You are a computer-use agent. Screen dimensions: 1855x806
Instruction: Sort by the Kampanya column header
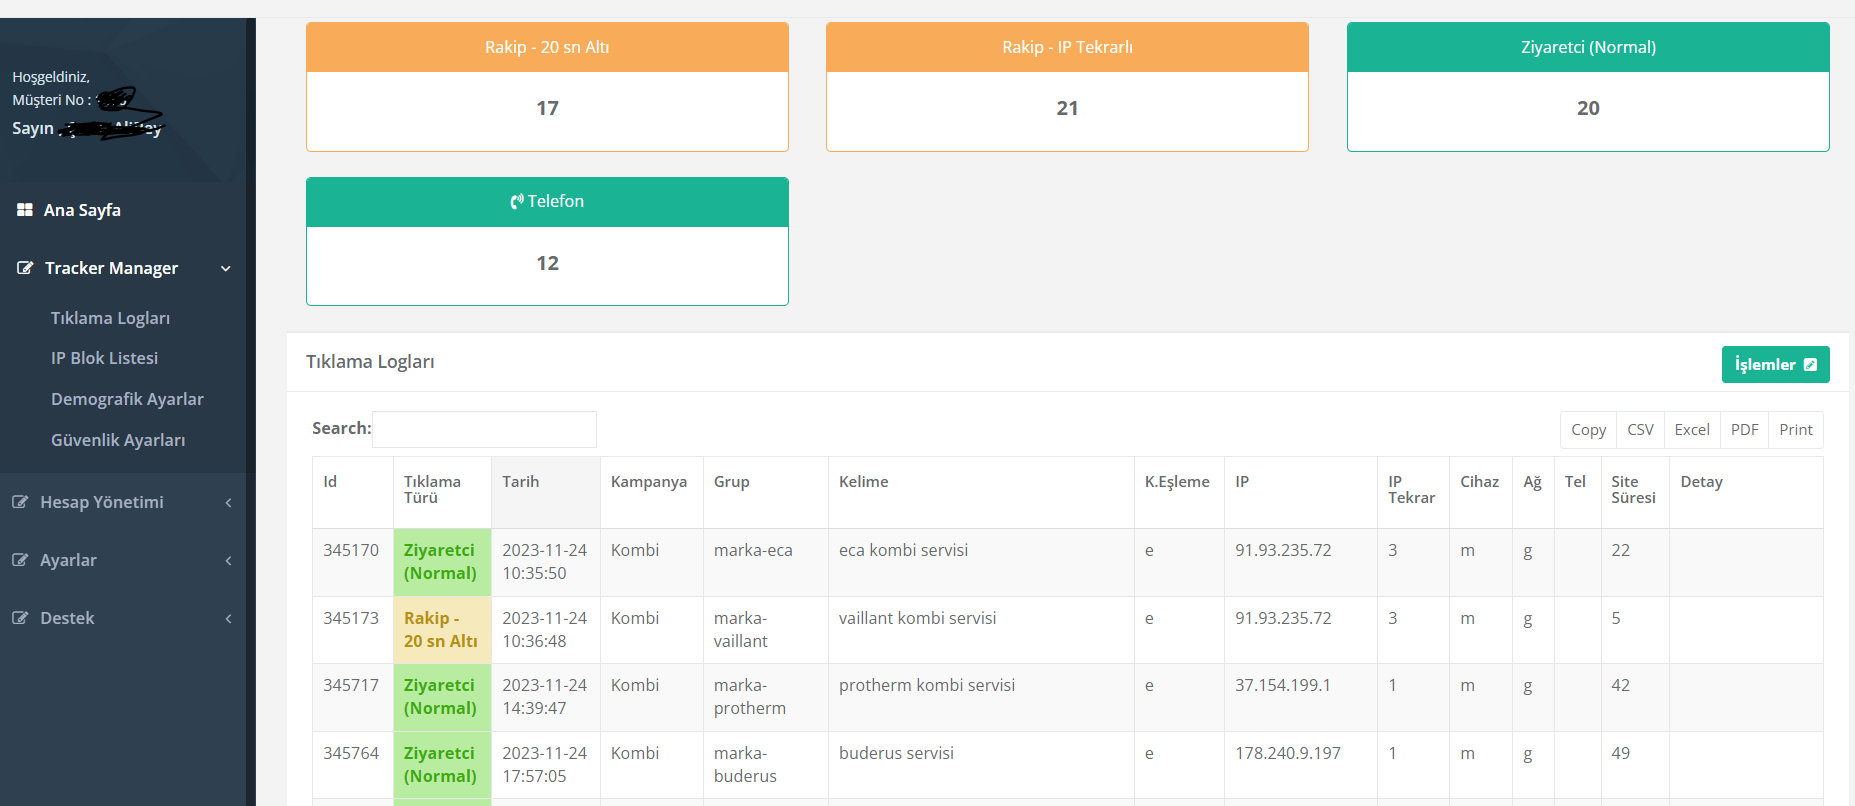[x=652, y=492]
